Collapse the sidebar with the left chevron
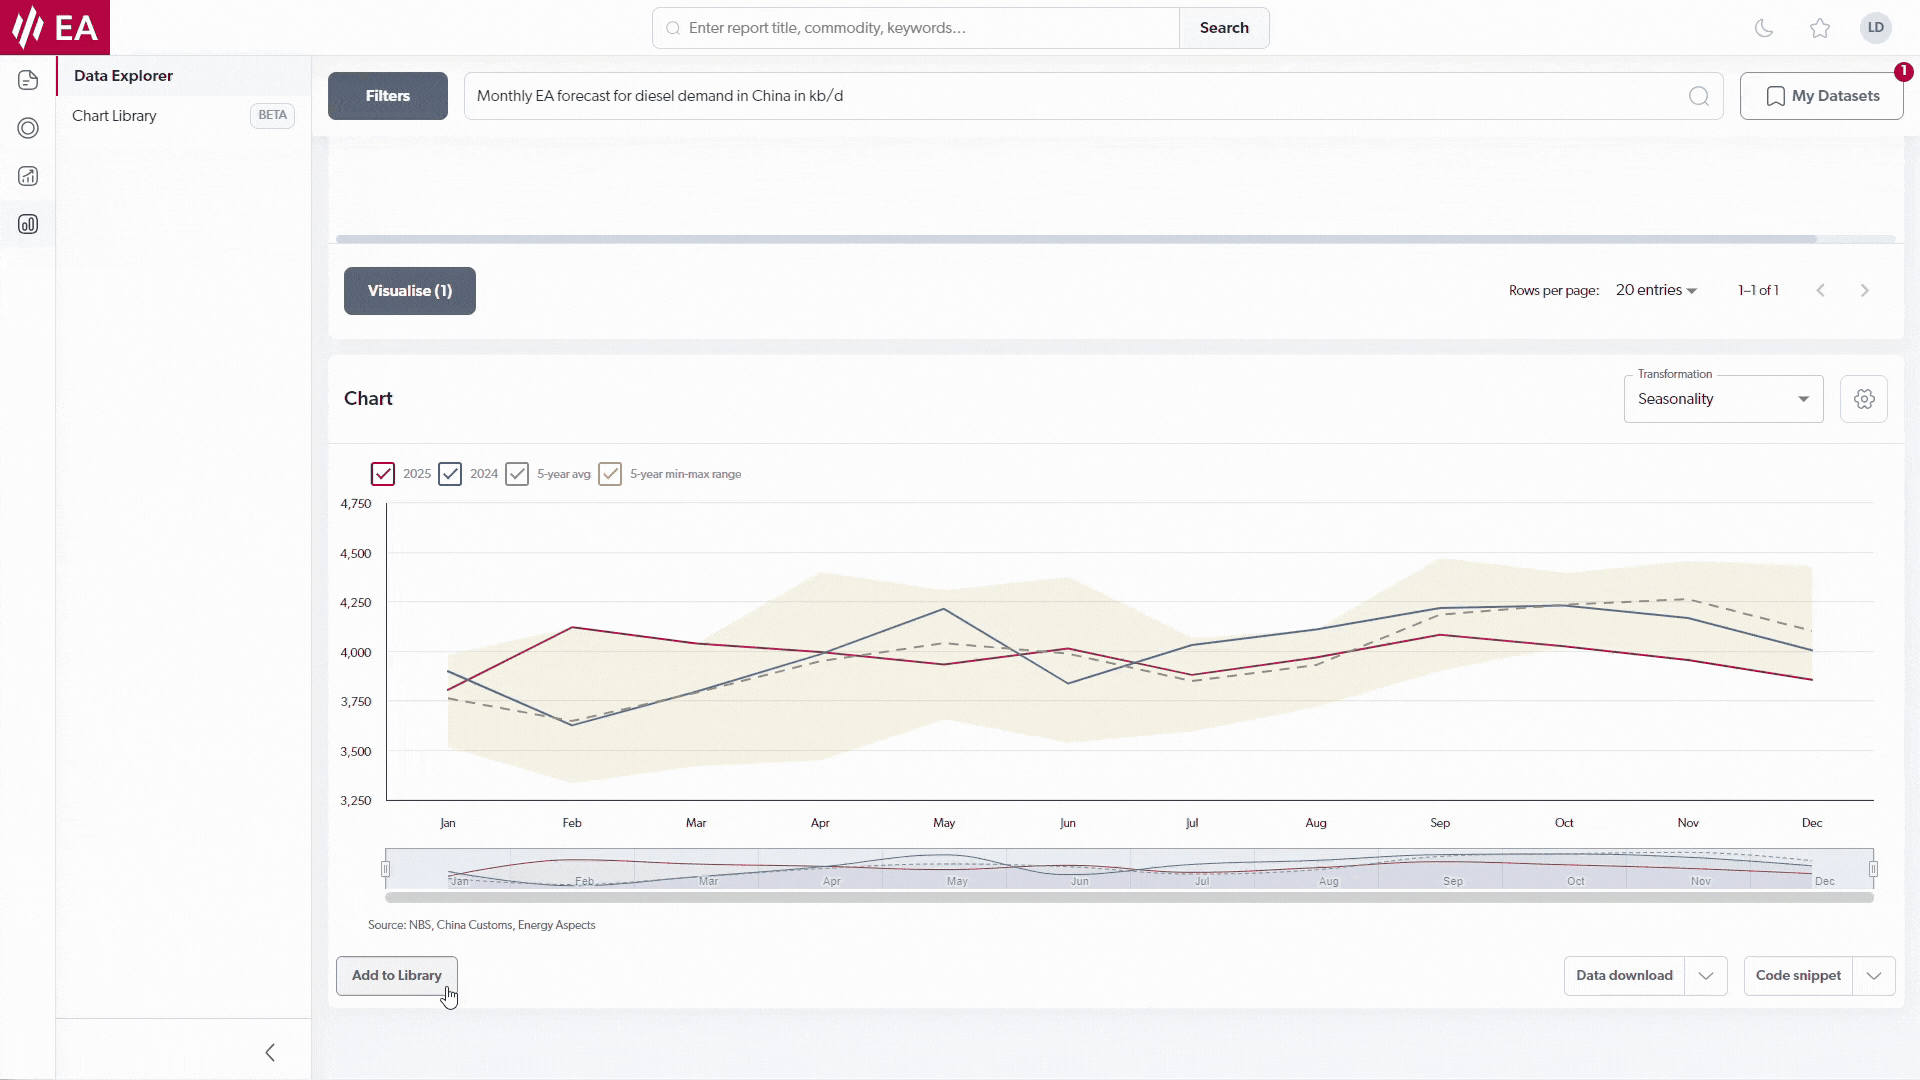 [270, 1052]
